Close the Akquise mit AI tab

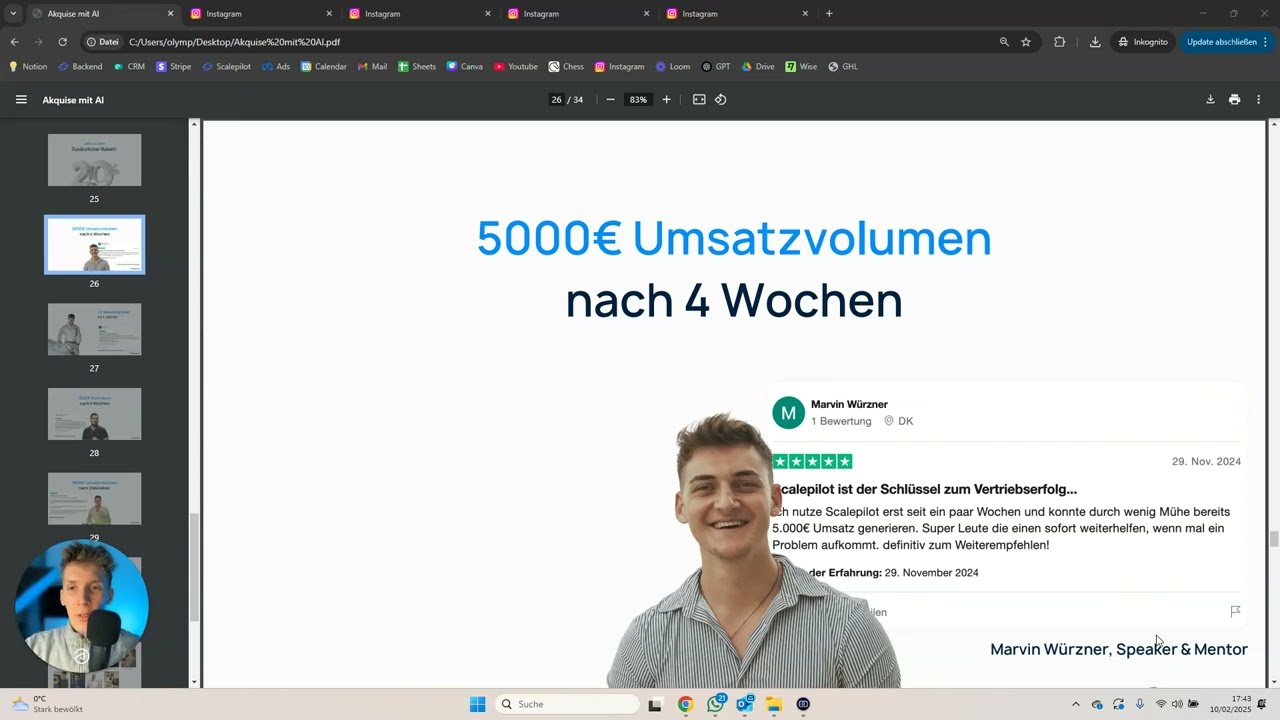[170, 14]
